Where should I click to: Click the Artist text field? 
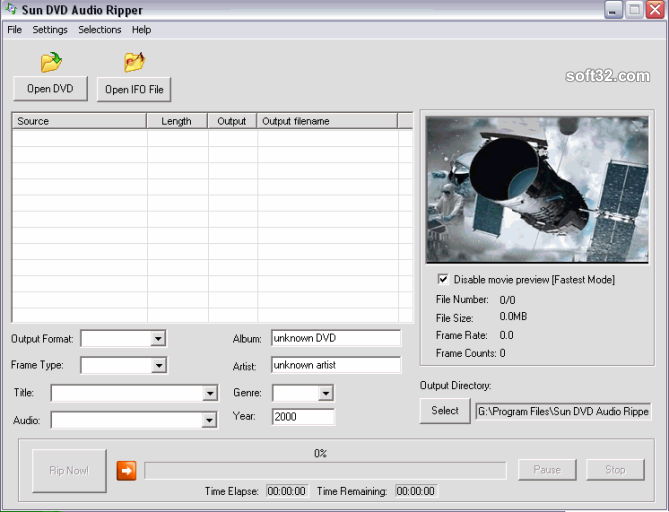336,365
